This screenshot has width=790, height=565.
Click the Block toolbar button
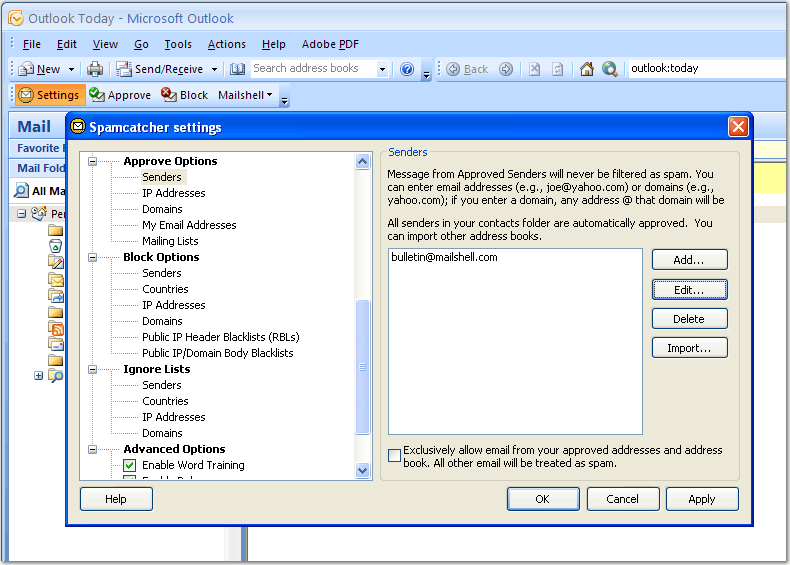(184, 95)
